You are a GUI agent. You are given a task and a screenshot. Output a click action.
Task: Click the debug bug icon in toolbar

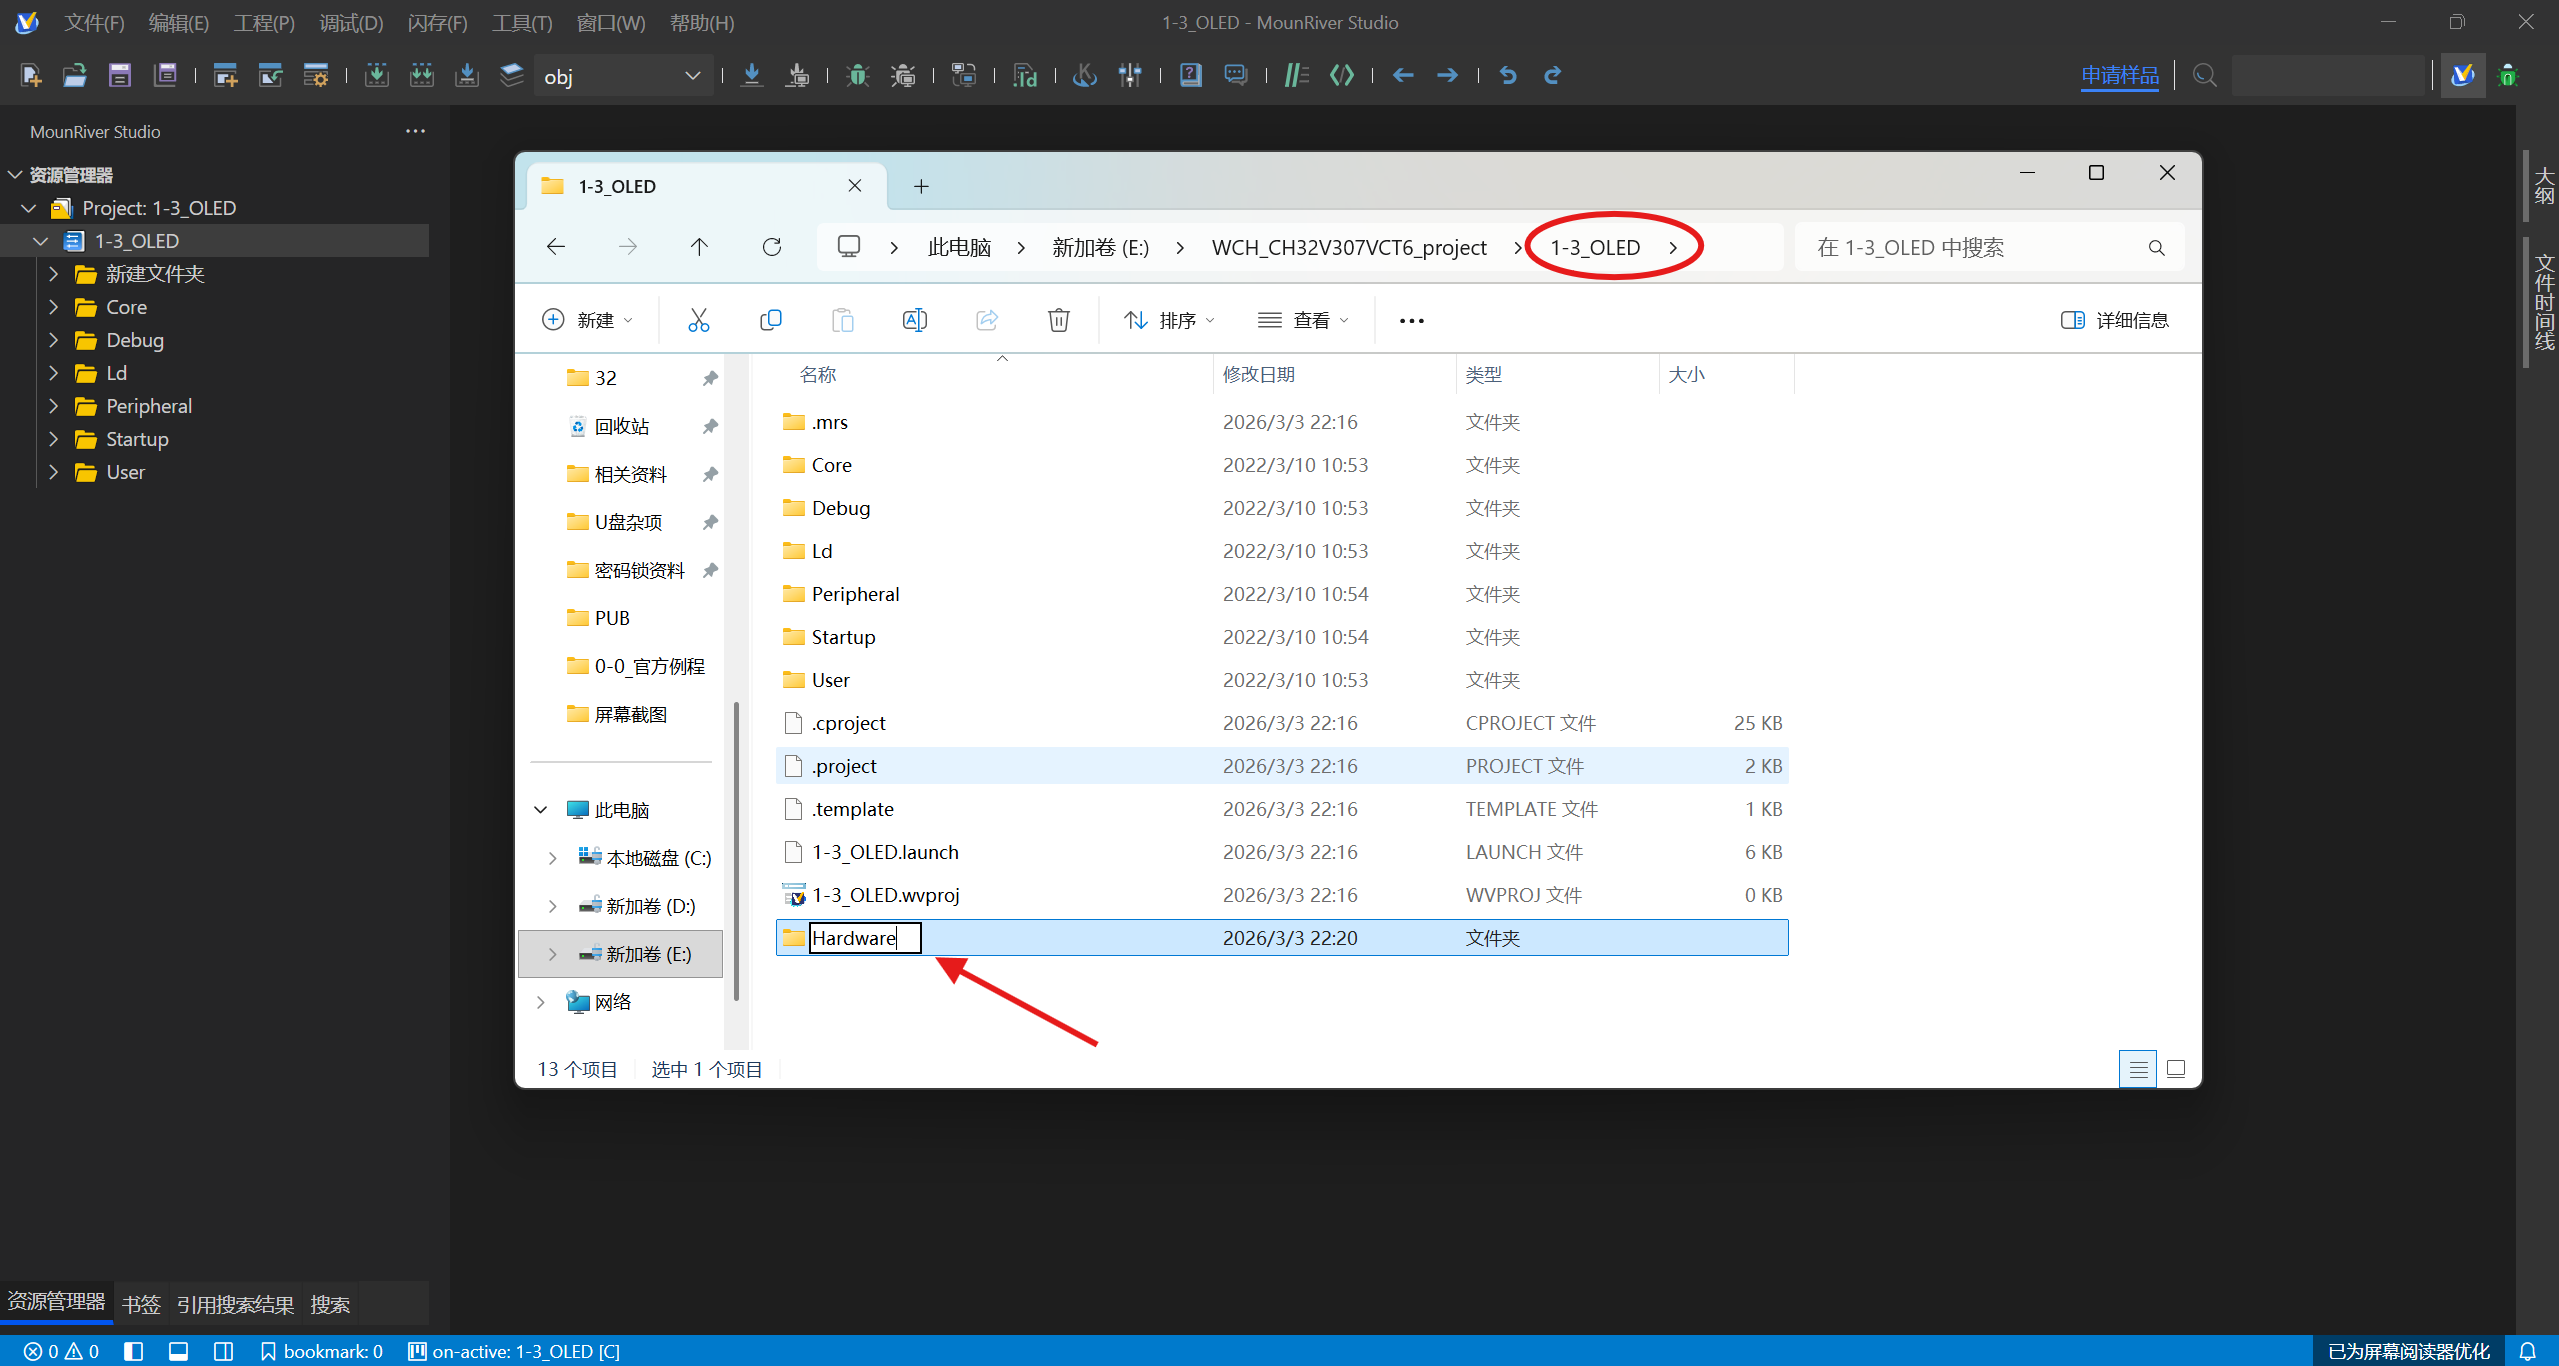click(857, 75)
